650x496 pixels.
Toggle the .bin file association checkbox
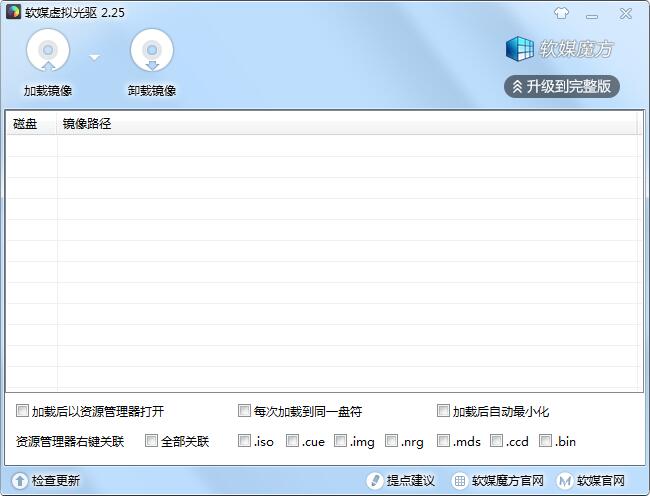tap(546, 440)
